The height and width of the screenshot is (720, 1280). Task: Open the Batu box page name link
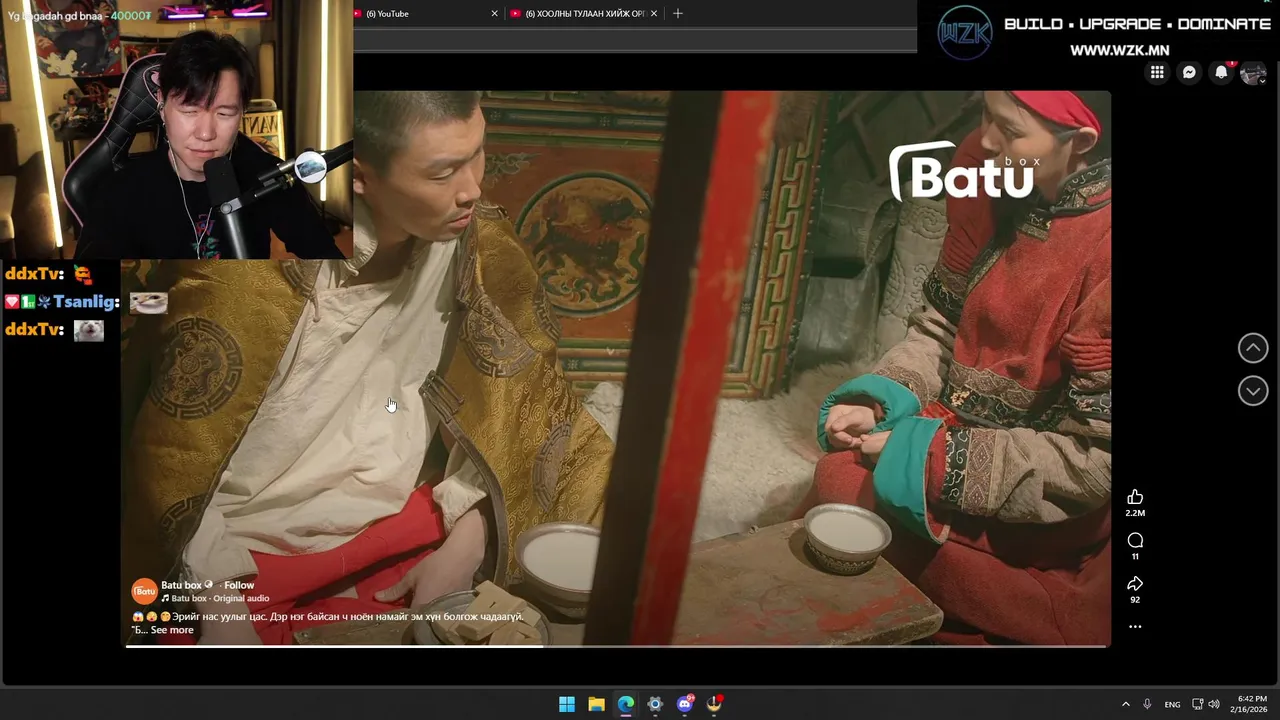tap(182, 585)
